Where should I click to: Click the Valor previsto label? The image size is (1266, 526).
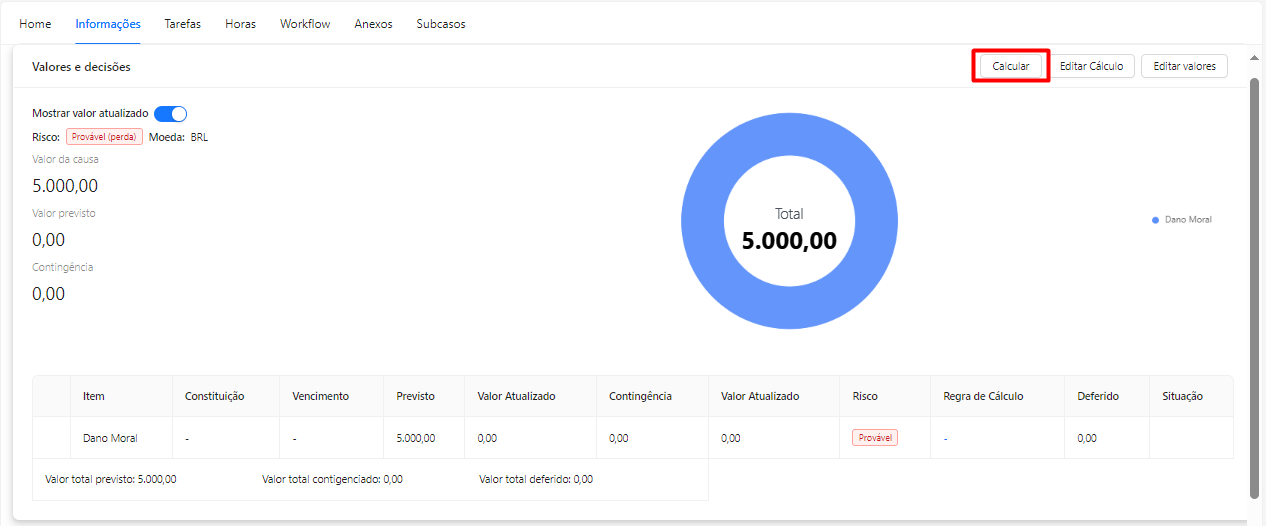(64, 213)
